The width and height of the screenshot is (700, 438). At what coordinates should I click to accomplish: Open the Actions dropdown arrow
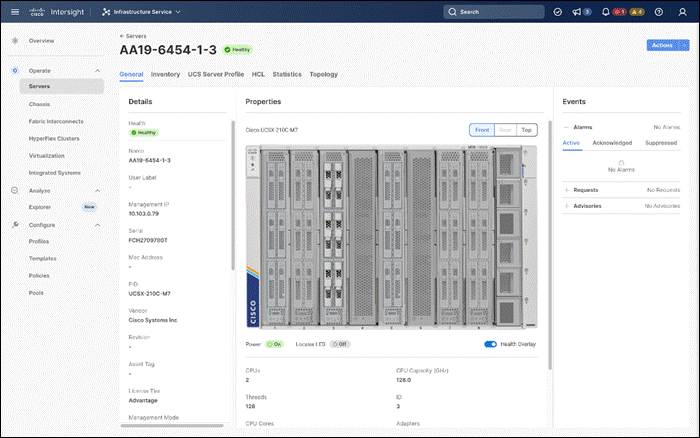(684, 45)
